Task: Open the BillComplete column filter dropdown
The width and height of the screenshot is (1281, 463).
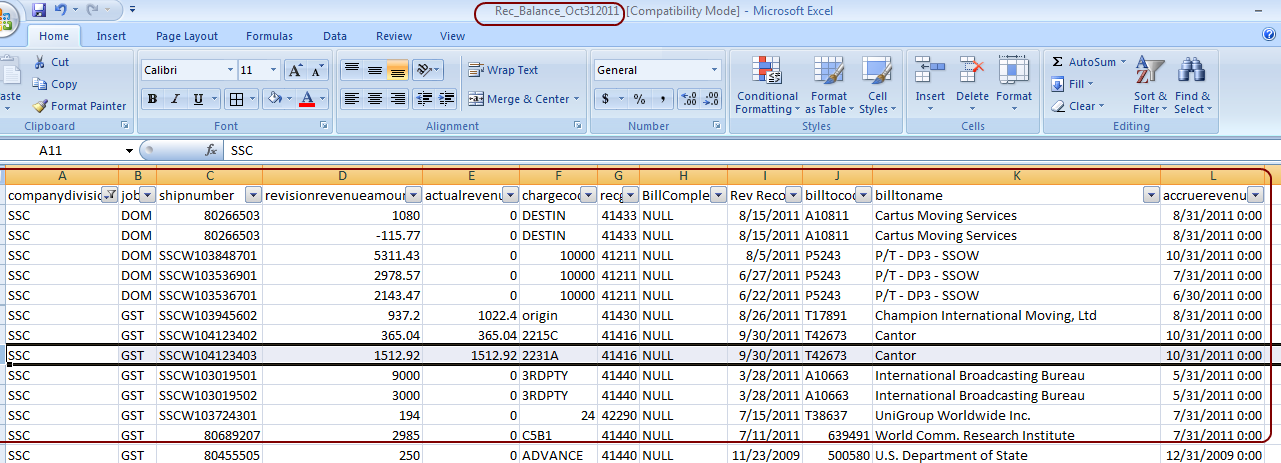Action: pos(717,195)
